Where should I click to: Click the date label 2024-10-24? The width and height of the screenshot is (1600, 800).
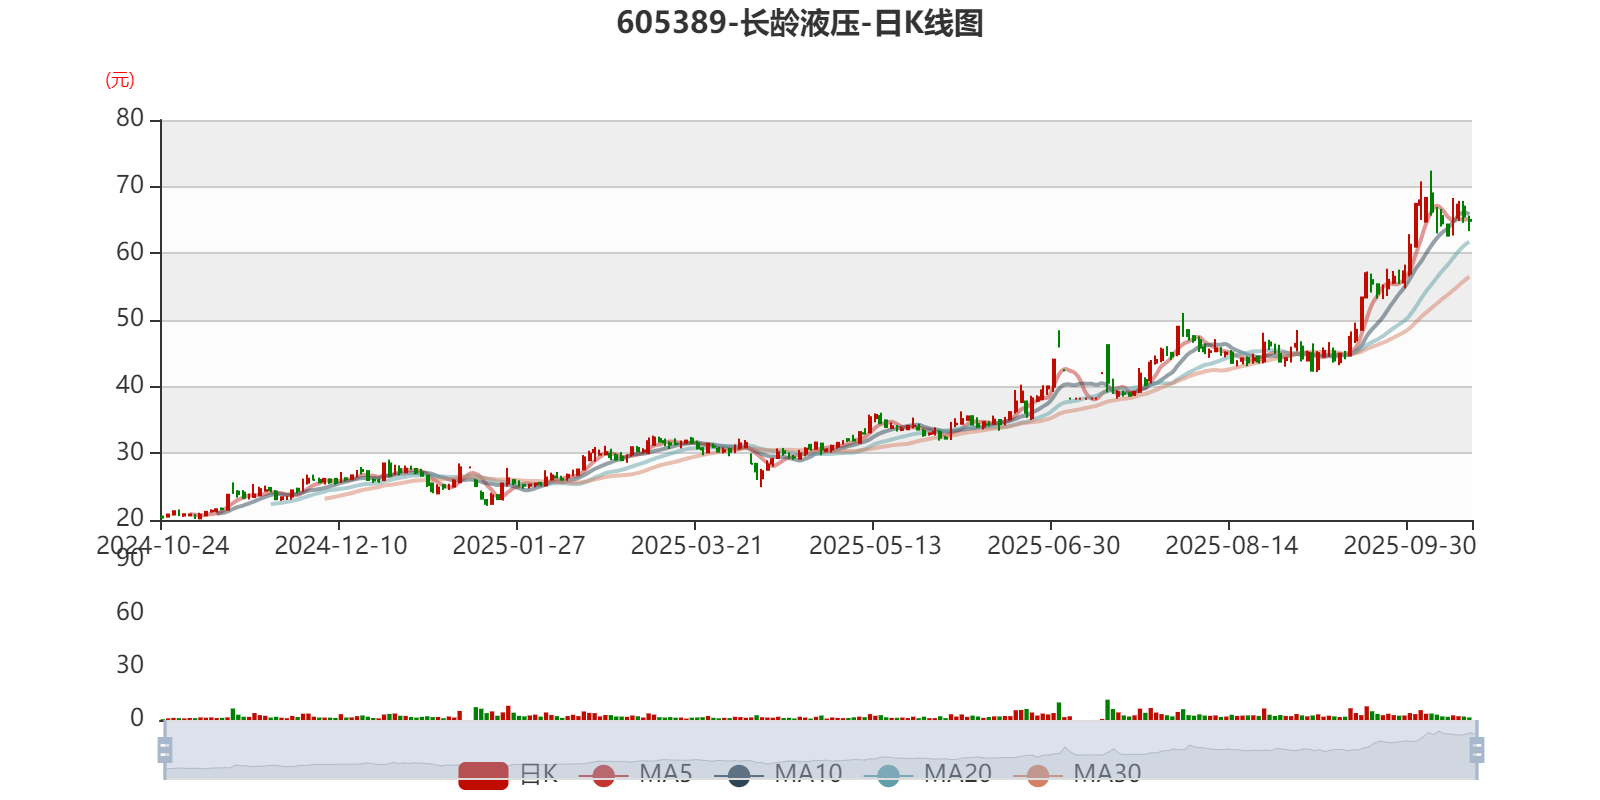point(163,546)
